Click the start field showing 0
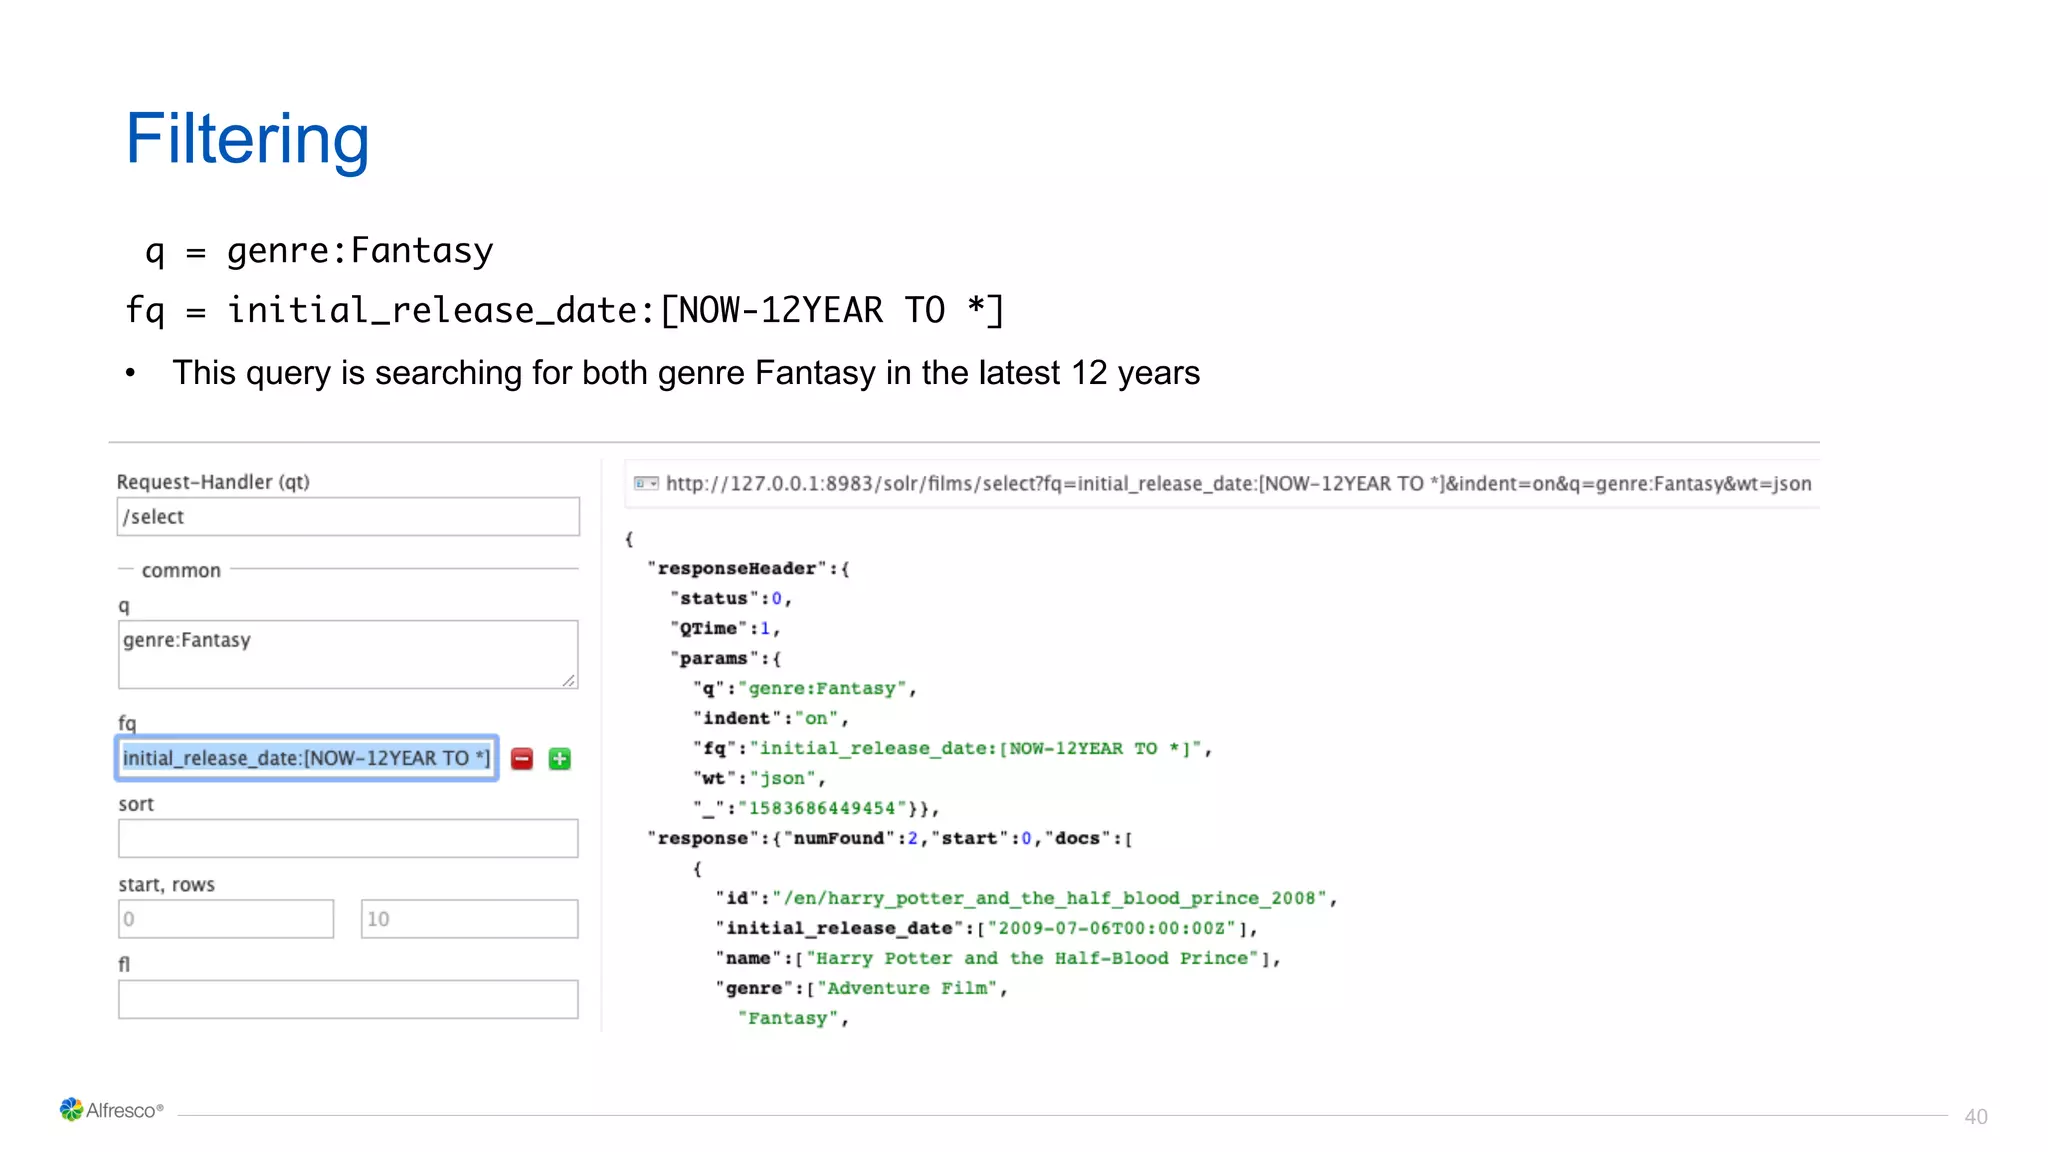Viewport: 2048px width, 1152px height. pos(226,919)
